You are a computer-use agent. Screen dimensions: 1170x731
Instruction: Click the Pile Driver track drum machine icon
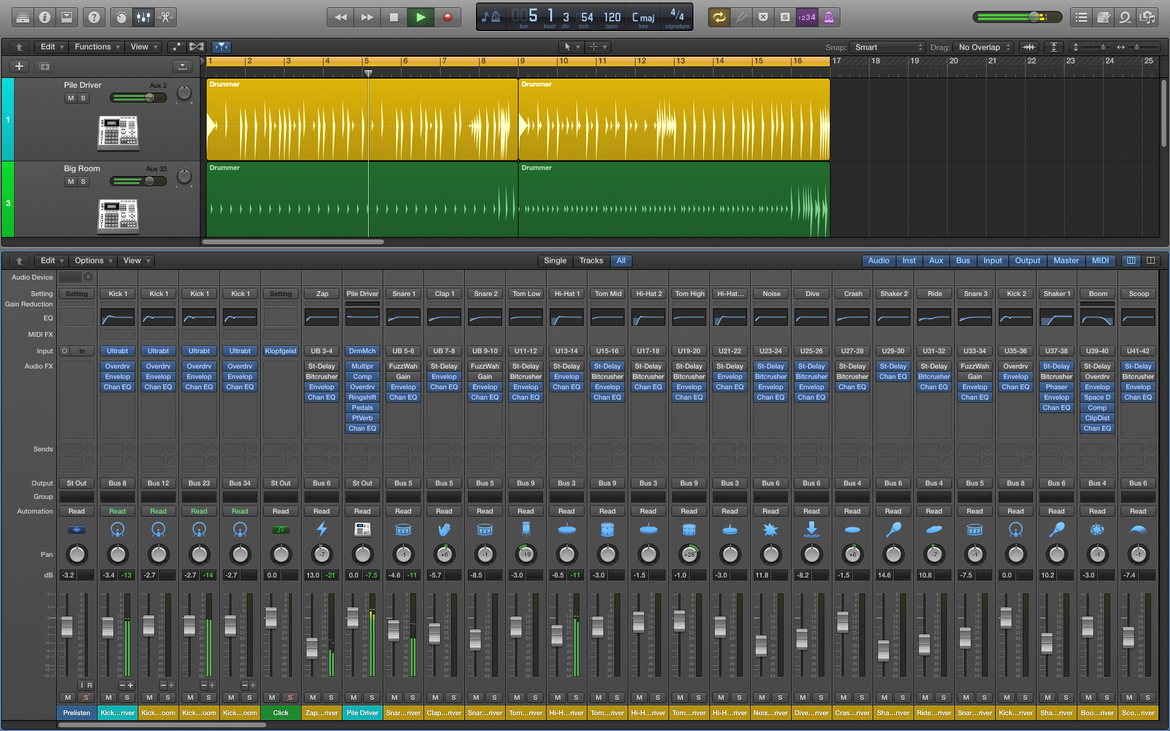(x=118, y=132)
